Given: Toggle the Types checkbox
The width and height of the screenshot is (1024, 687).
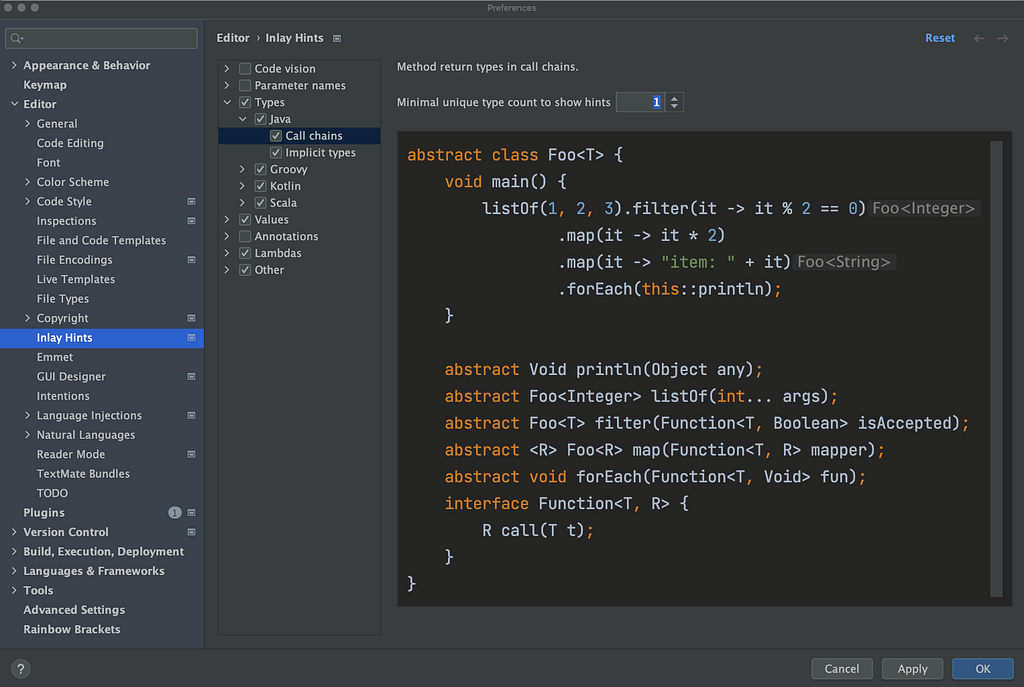Looking at the screenshot, I should click(x=245, y=103).
